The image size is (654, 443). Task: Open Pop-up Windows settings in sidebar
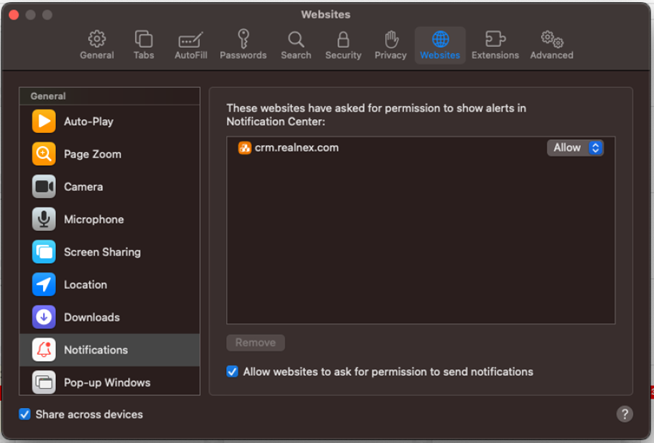click(107, 382)
